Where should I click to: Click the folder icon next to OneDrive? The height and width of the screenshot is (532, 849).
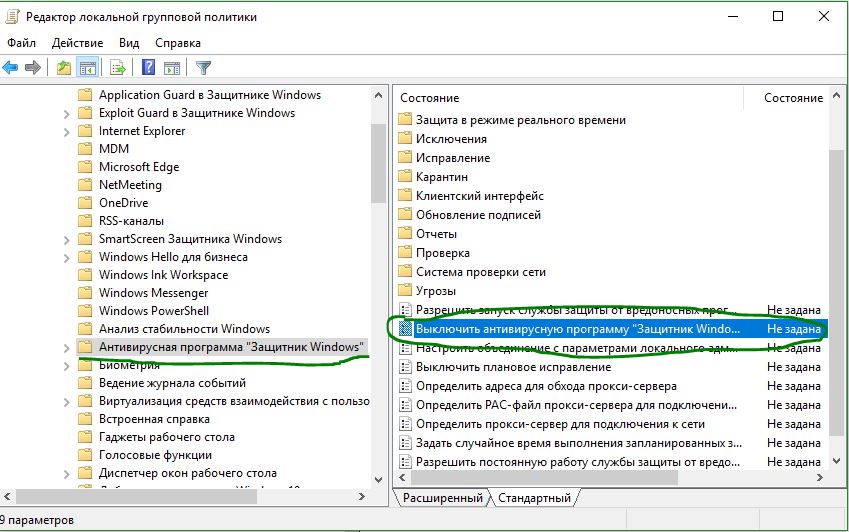point(85,202)
